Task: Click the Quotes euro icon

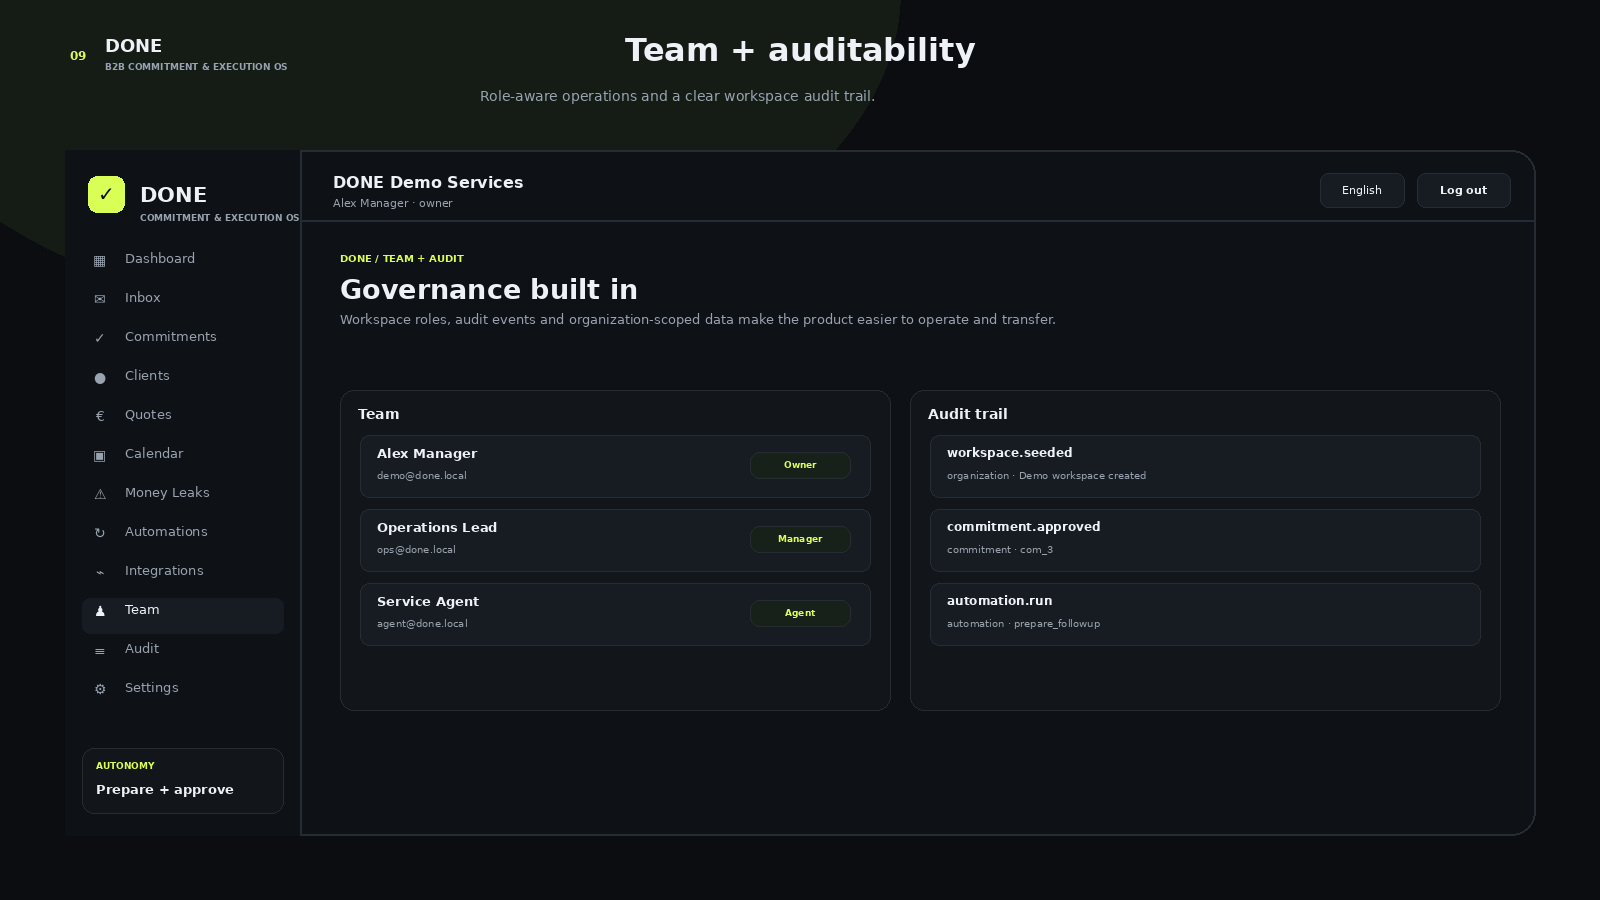Action: click(x=100, y=416)
